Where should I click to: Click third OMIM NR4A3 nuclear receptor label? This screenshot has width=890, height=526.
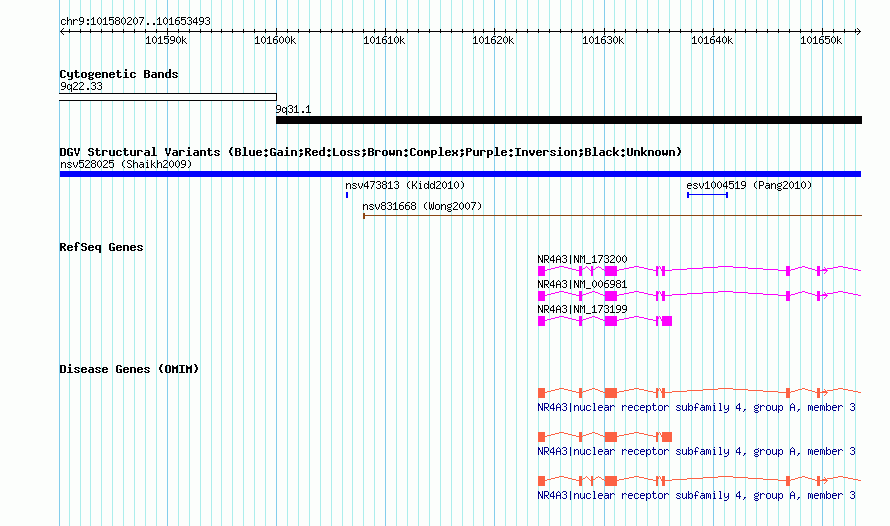click(x=696, y=495)
